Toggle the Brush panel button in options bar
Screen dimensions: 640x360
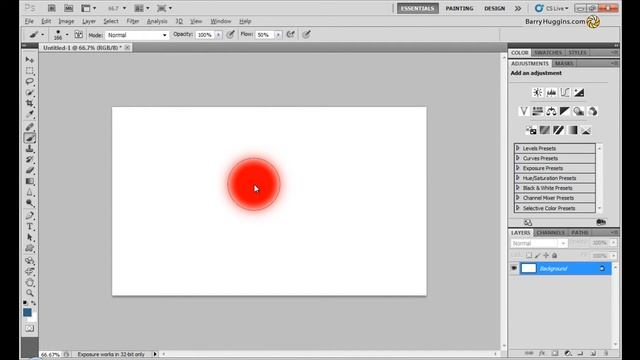[78, 35]
